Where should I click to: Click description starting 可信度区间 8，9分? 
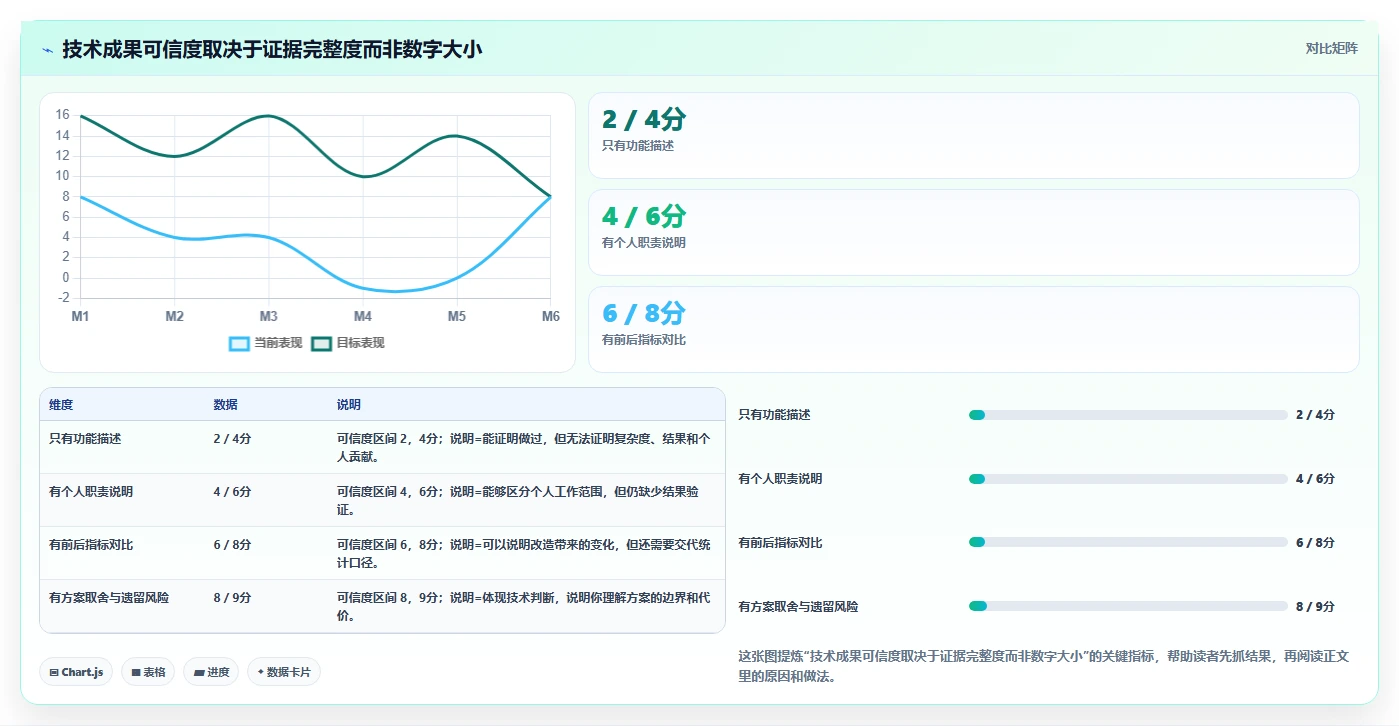point(524,606)
